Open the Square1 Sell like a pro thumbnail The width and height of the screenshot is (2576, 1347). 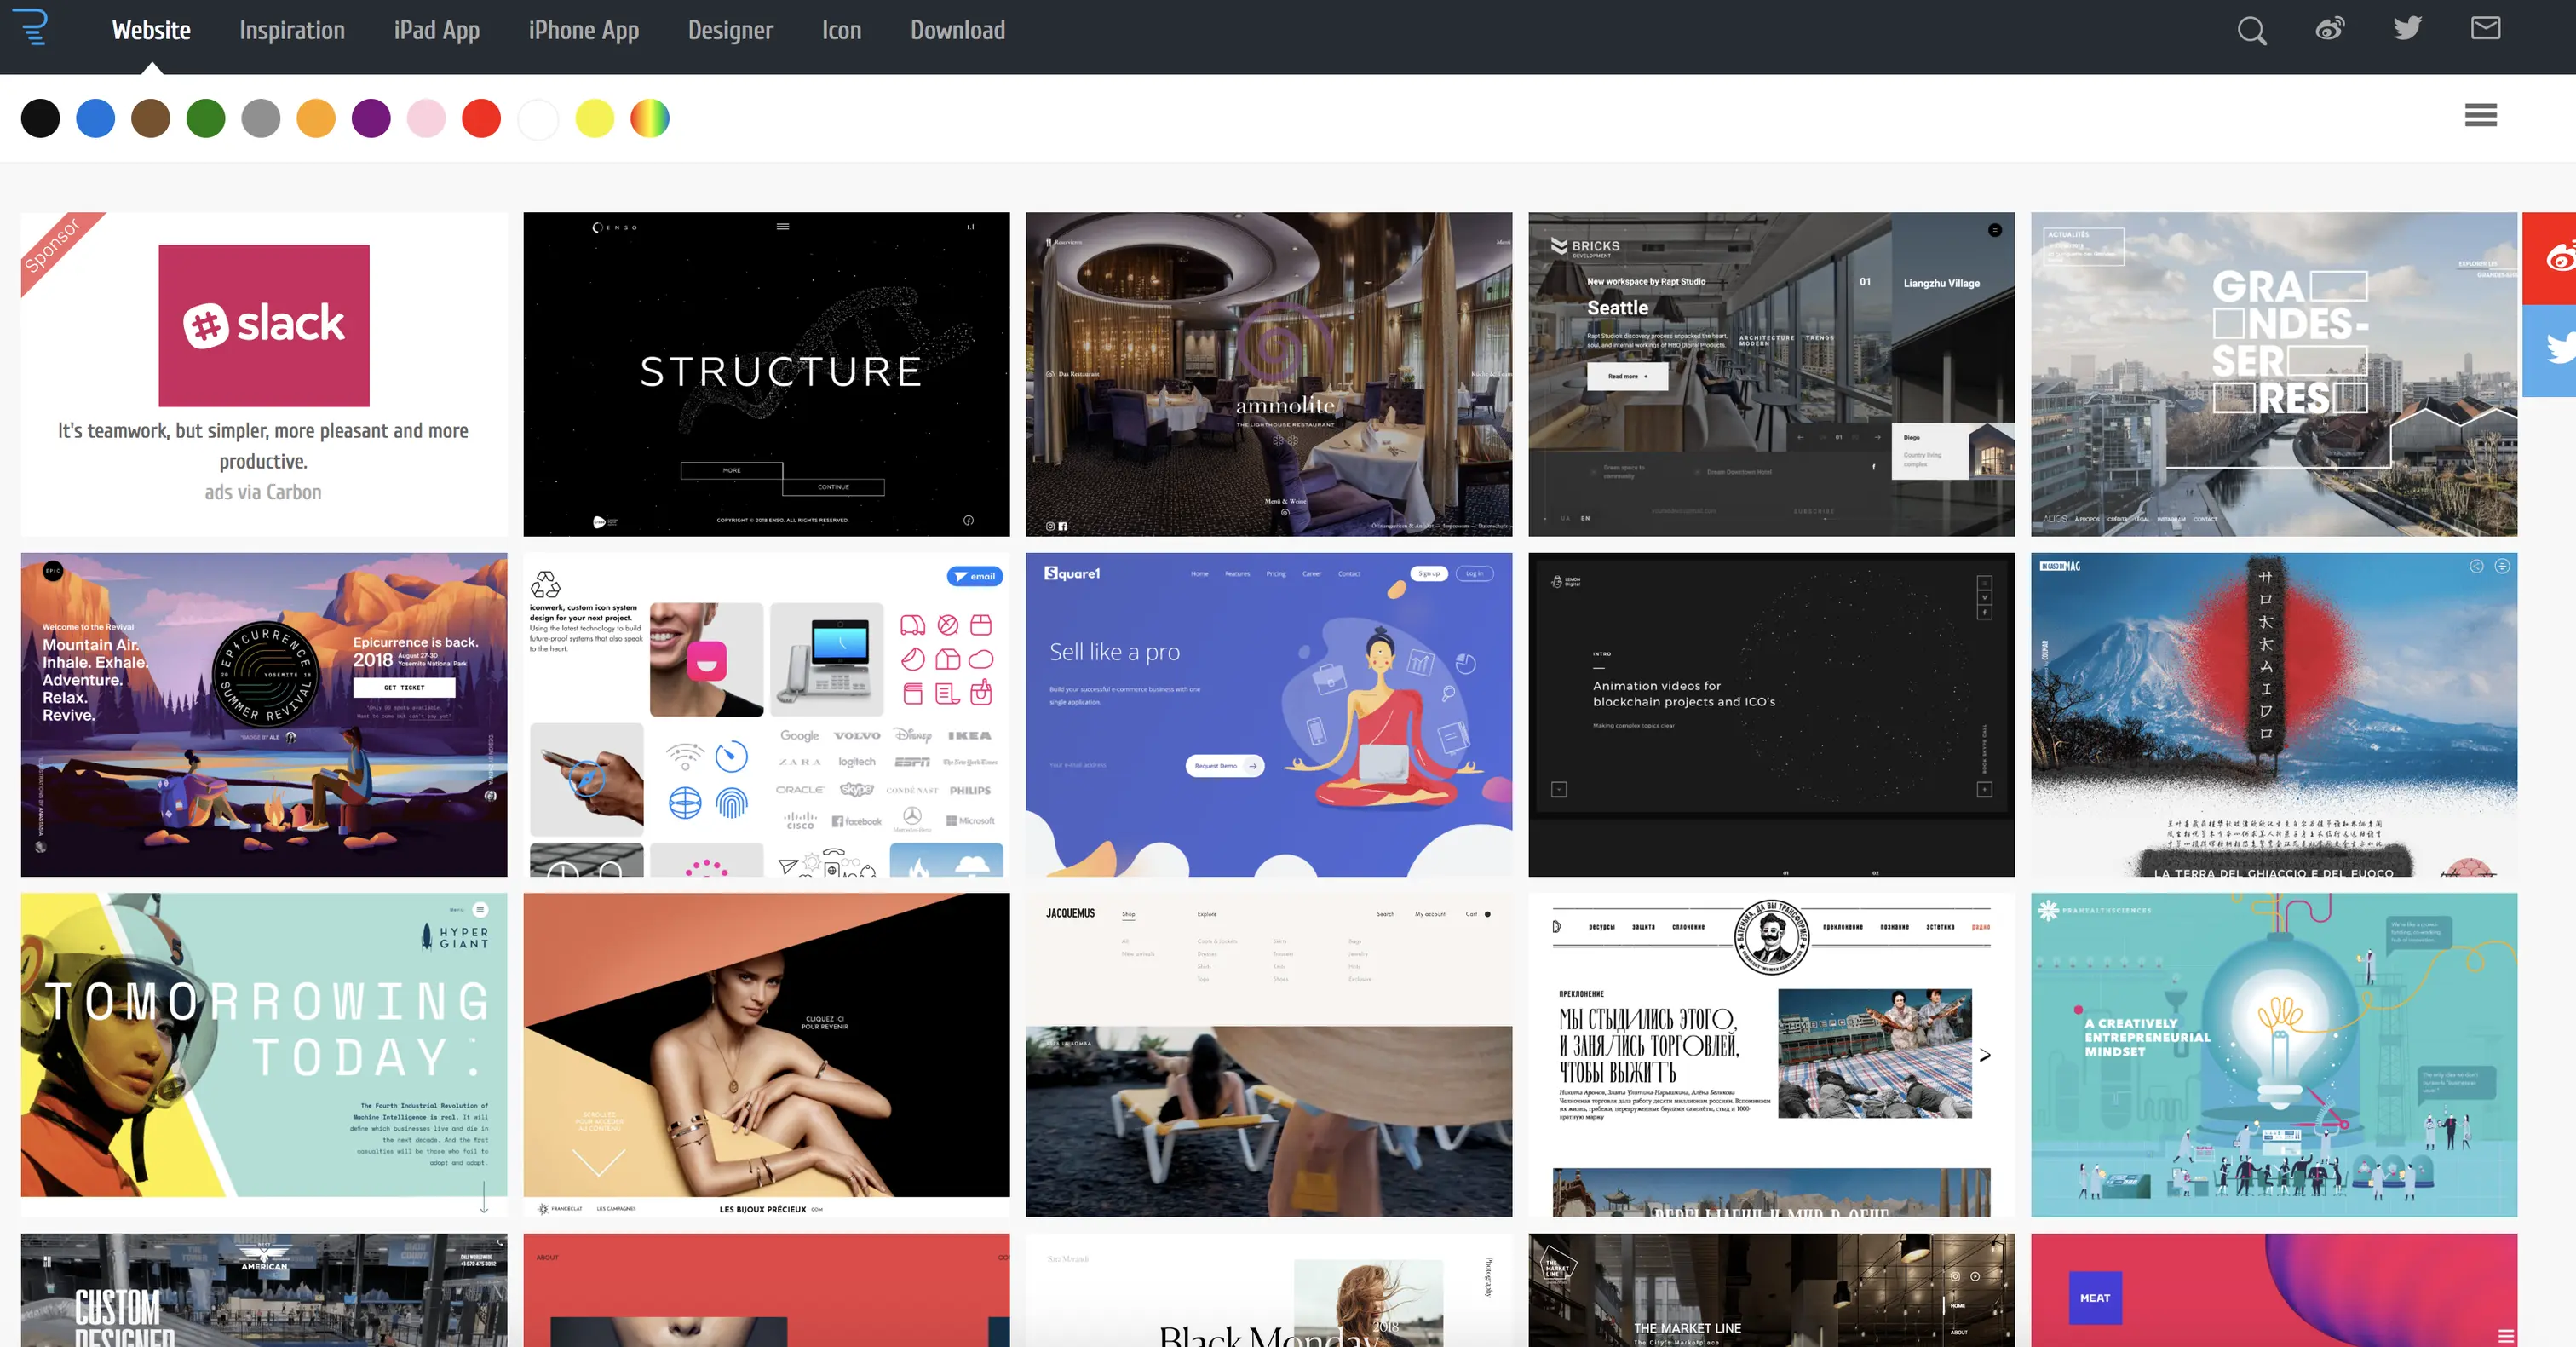pos(1268,714)
